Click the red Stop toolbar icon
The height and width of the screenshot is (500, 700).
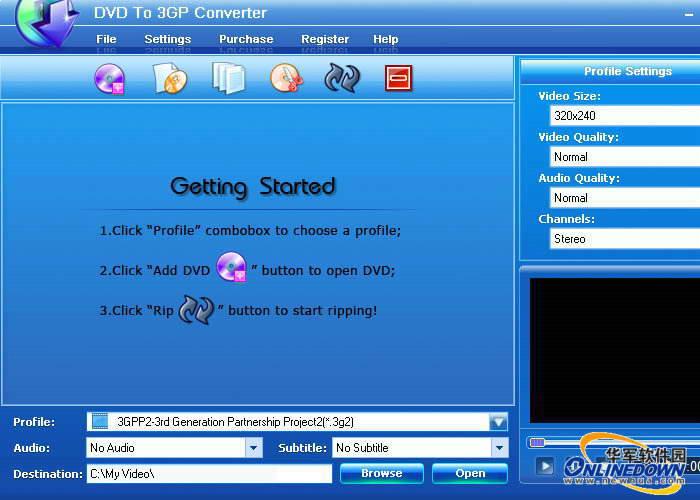(398, 78)
